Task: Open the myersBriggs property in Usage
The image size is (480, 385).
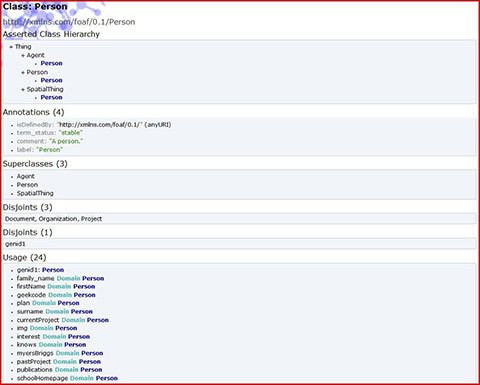Action: [x=35, y=353]
